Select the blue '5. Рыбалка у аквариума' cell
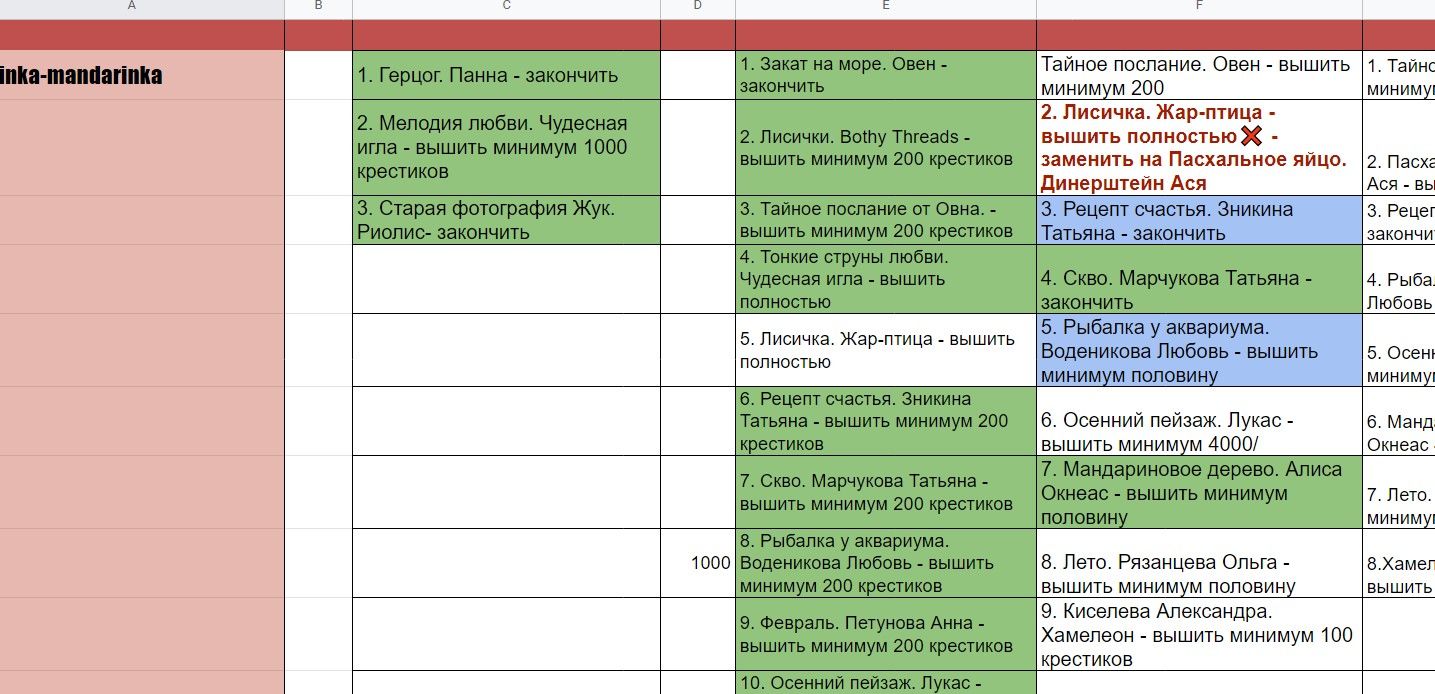The width and height of the screenshot is (1435, 694). click(1198, 351)
